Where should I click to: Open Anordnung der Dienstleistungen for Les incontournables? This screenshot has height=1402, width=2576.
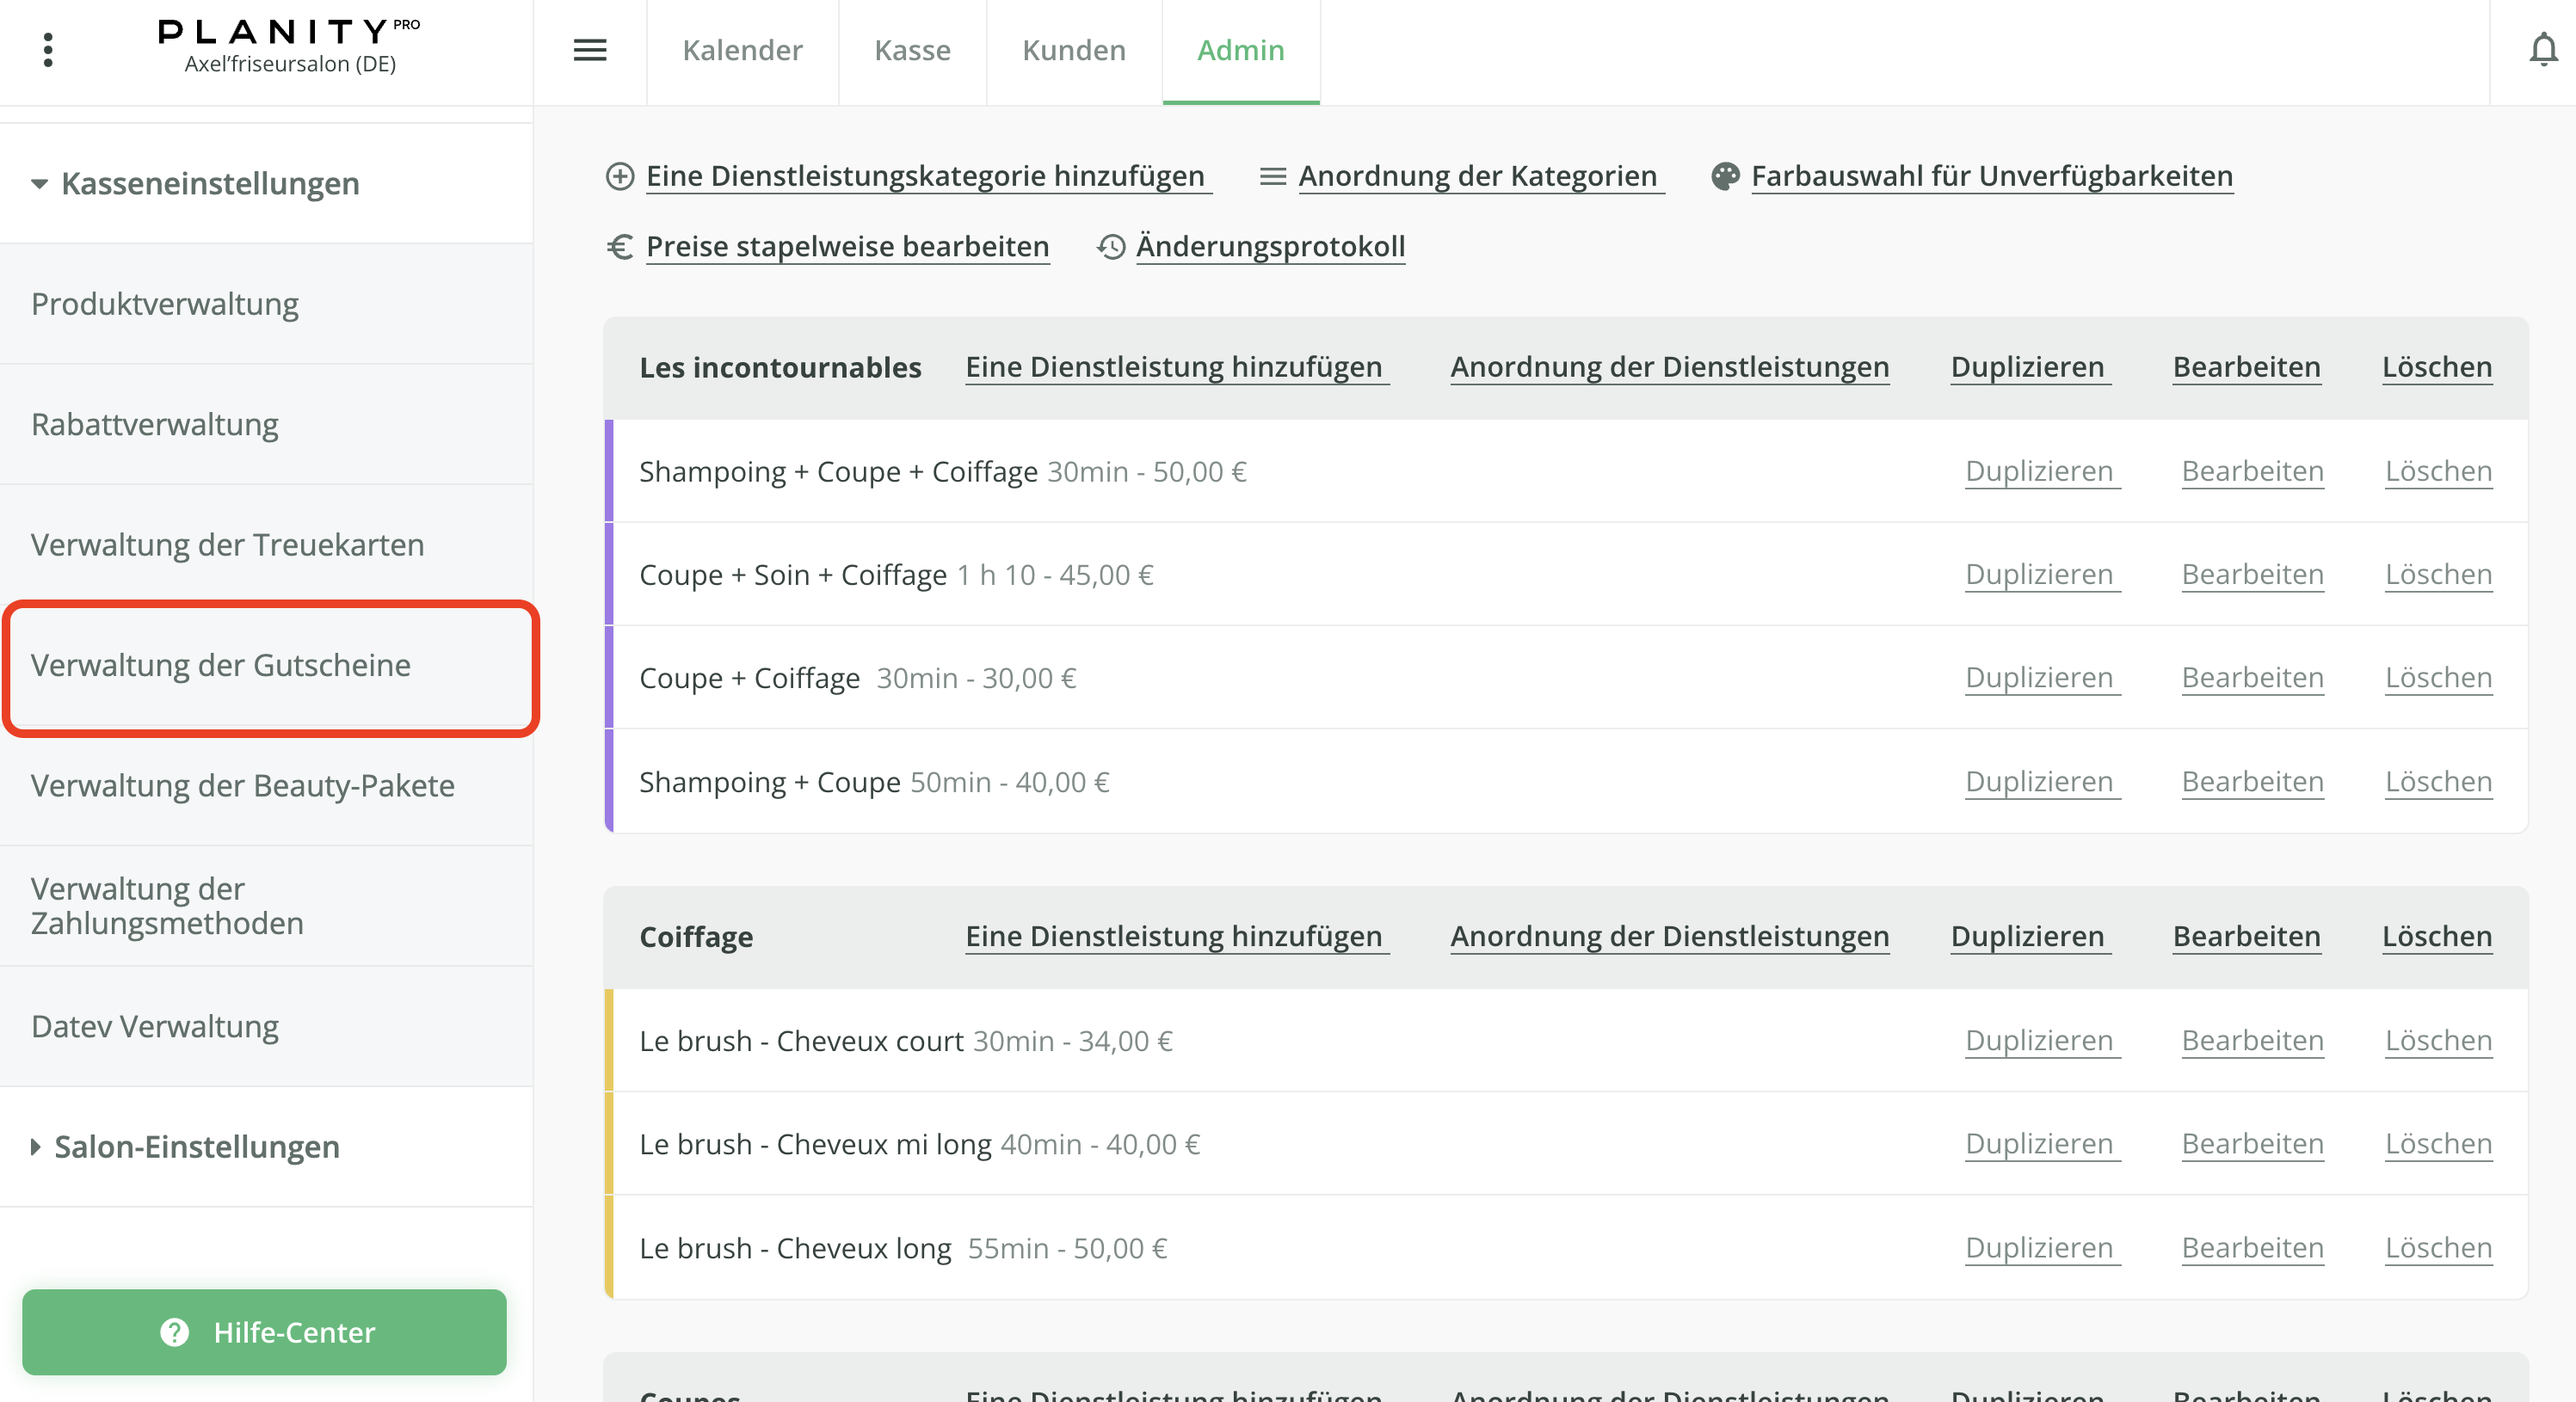[x=1670, y=367]
